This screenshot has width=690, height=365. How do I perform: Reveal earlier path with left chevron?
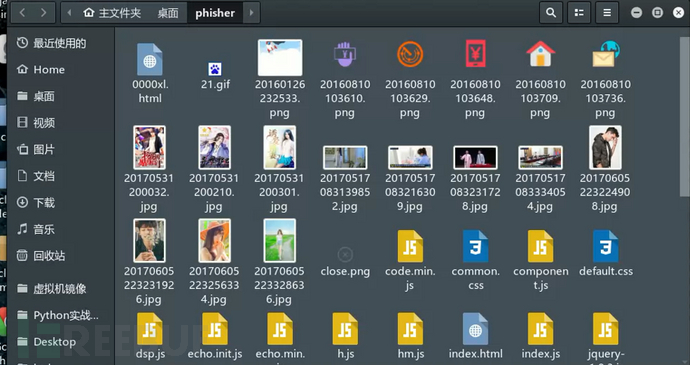tap(69, 13)
